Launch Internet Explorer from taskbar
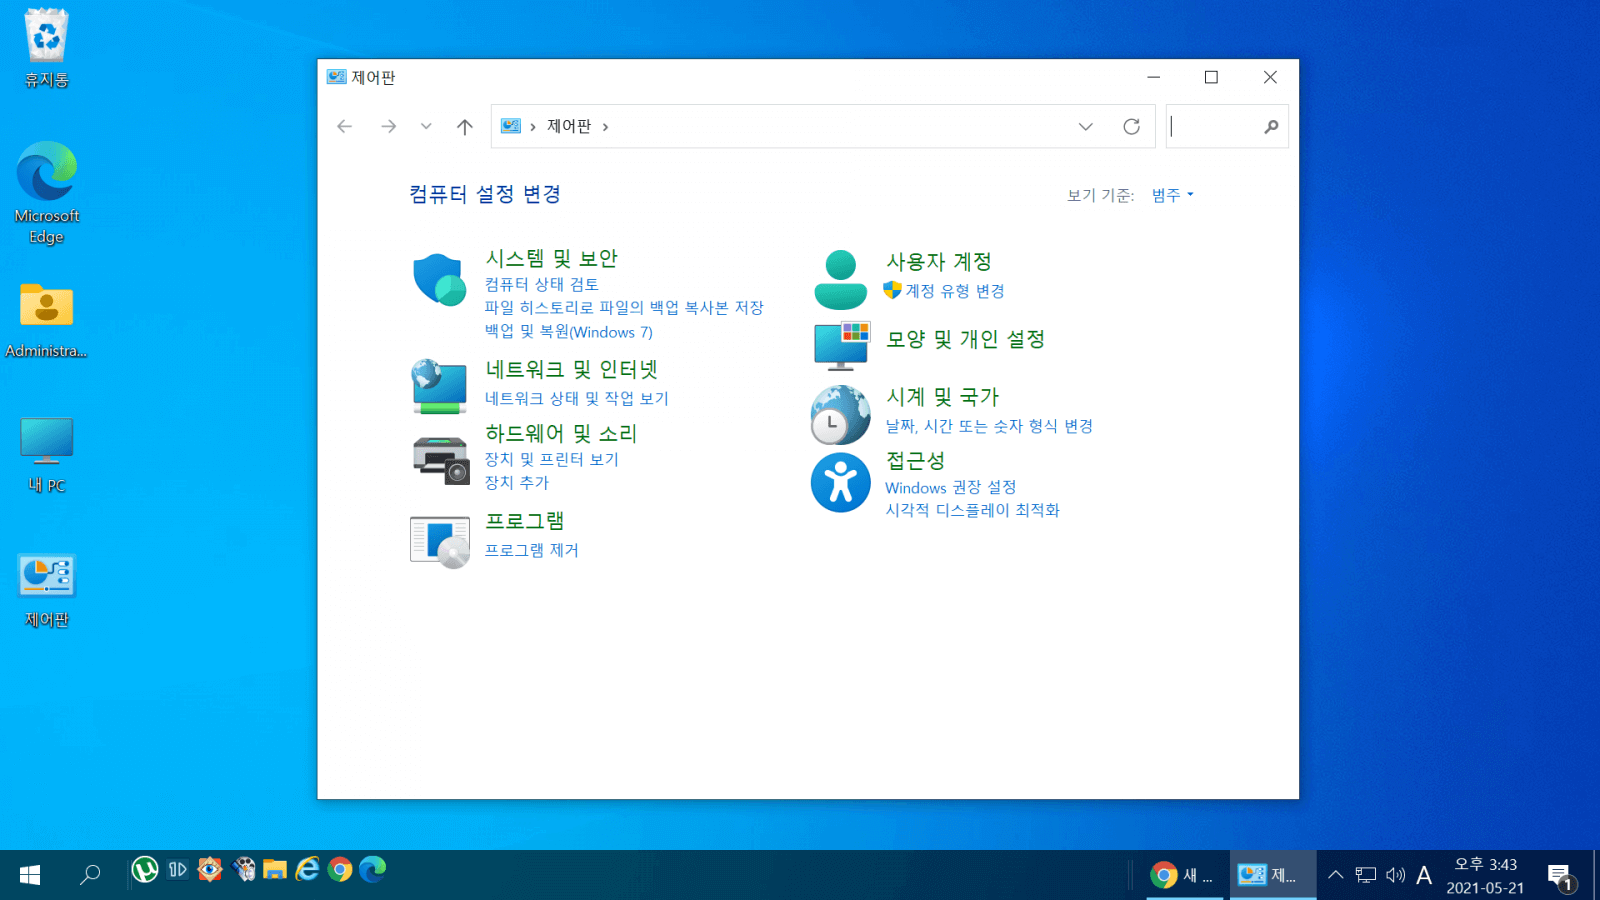 [x=307, y=870]
